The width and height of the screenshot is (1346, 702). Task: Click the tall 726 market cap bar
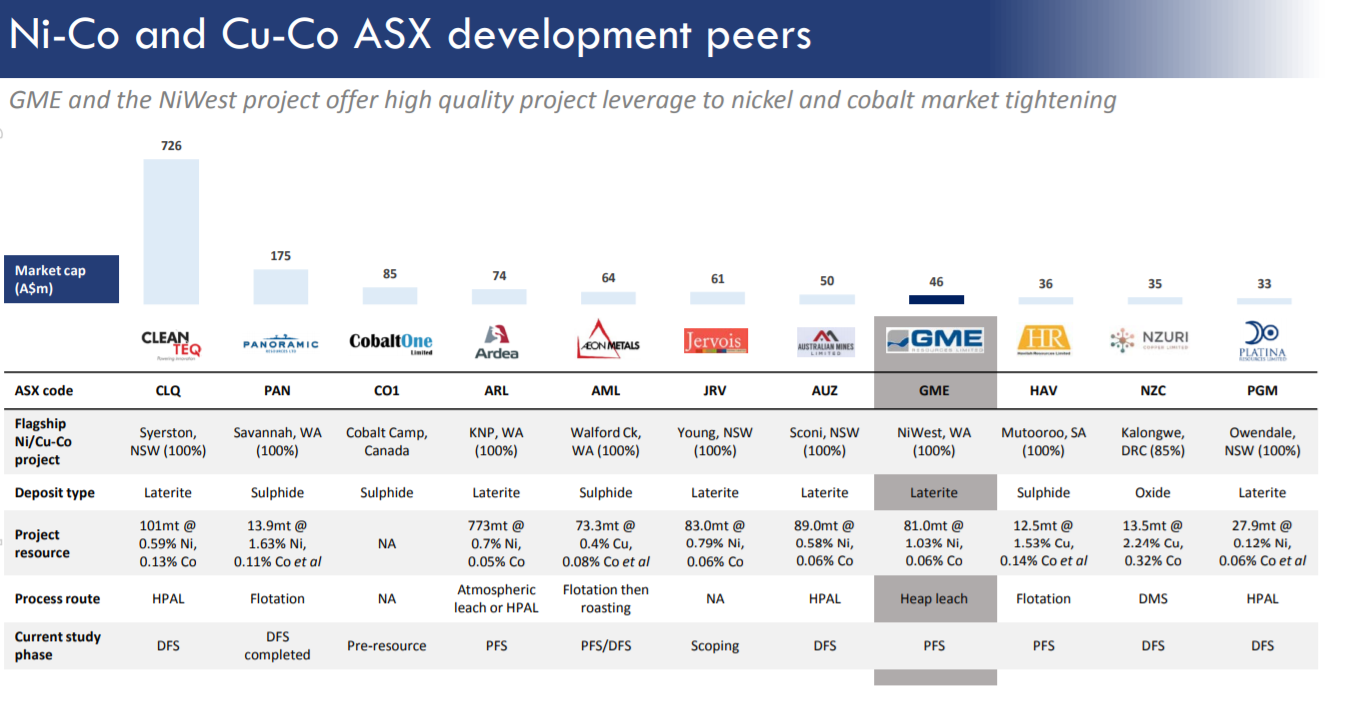(x=171, y=231)
